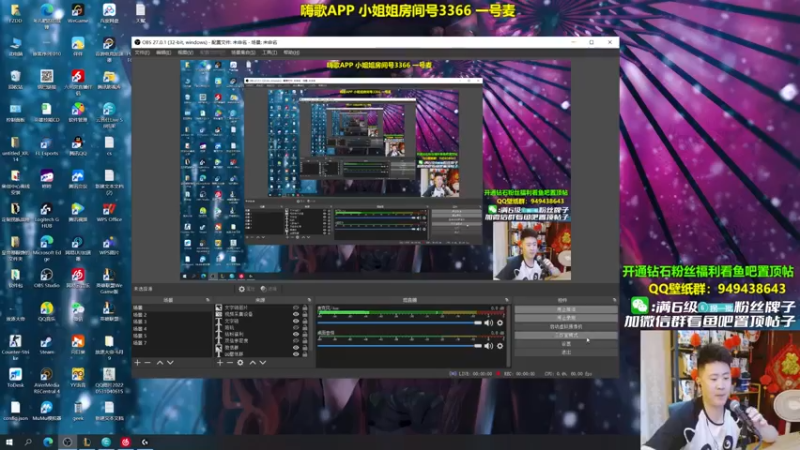Open QQ音乐 desktop shortcut
Image resolution: width=800 pixels, height=450 pixels.
coord(46,311)
